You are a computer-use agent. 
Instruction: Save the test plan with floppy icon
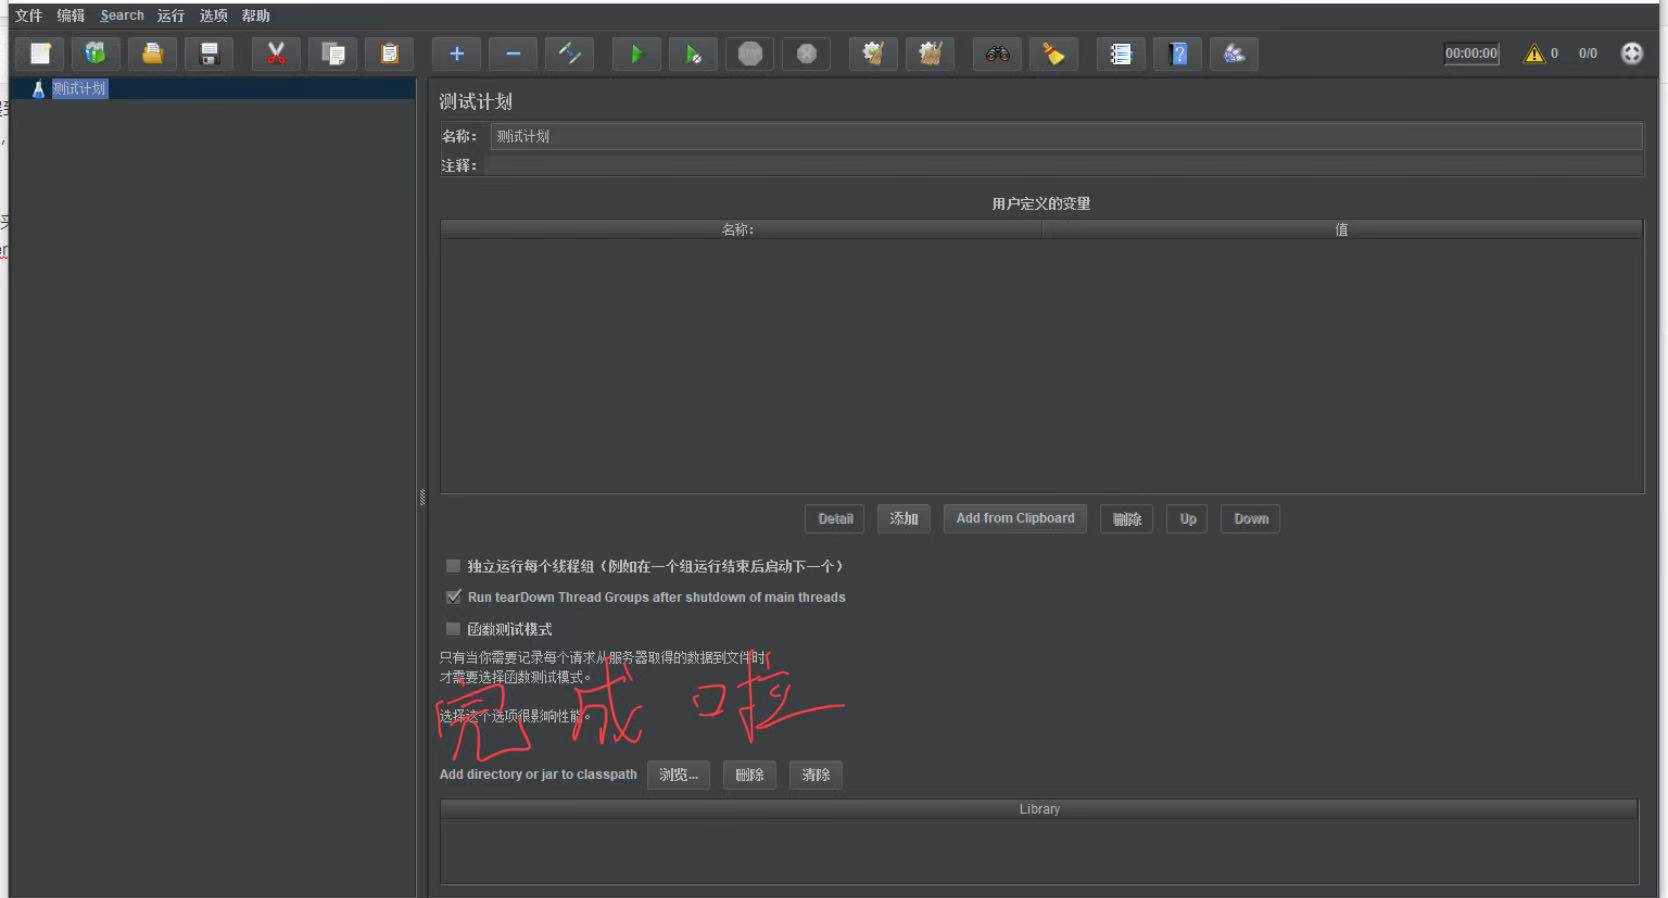(209, 54)
